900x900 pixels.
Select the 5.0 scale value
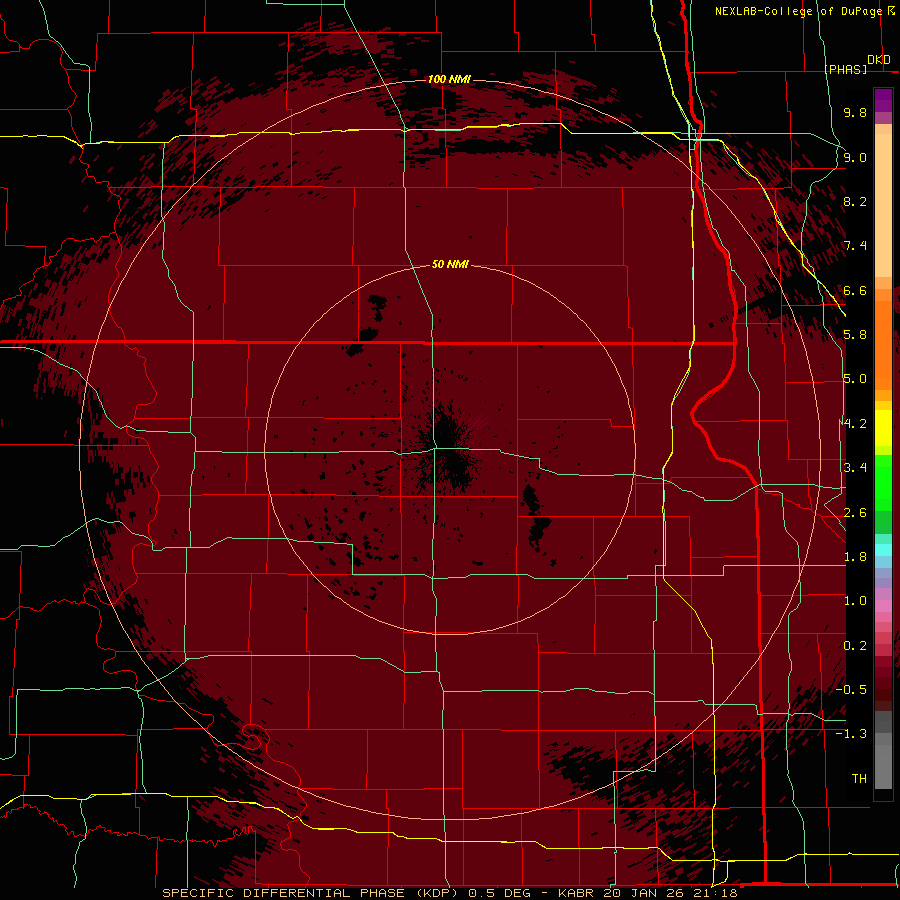855,379
